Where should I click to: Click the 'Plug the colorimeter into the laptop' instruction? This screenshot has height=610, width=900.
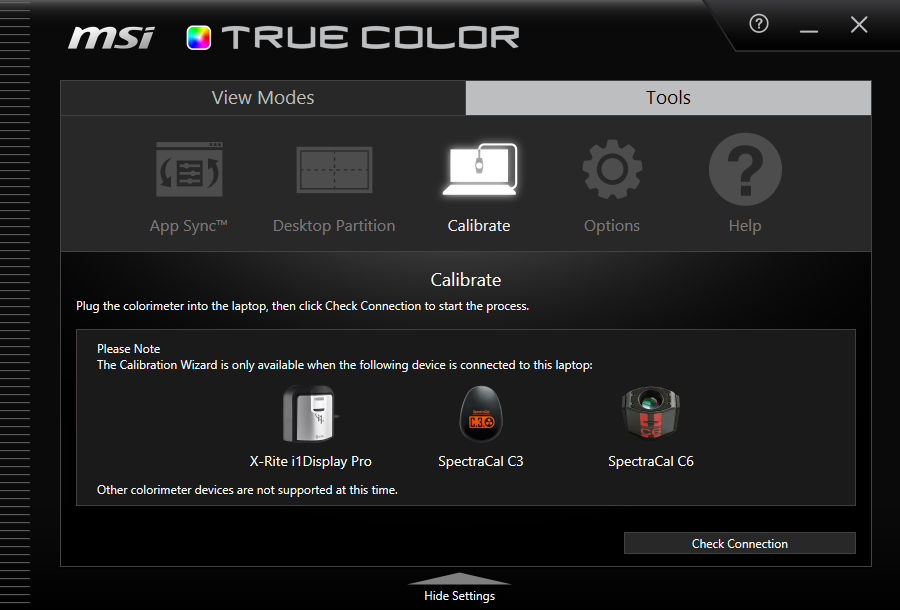tap(302, 306)
